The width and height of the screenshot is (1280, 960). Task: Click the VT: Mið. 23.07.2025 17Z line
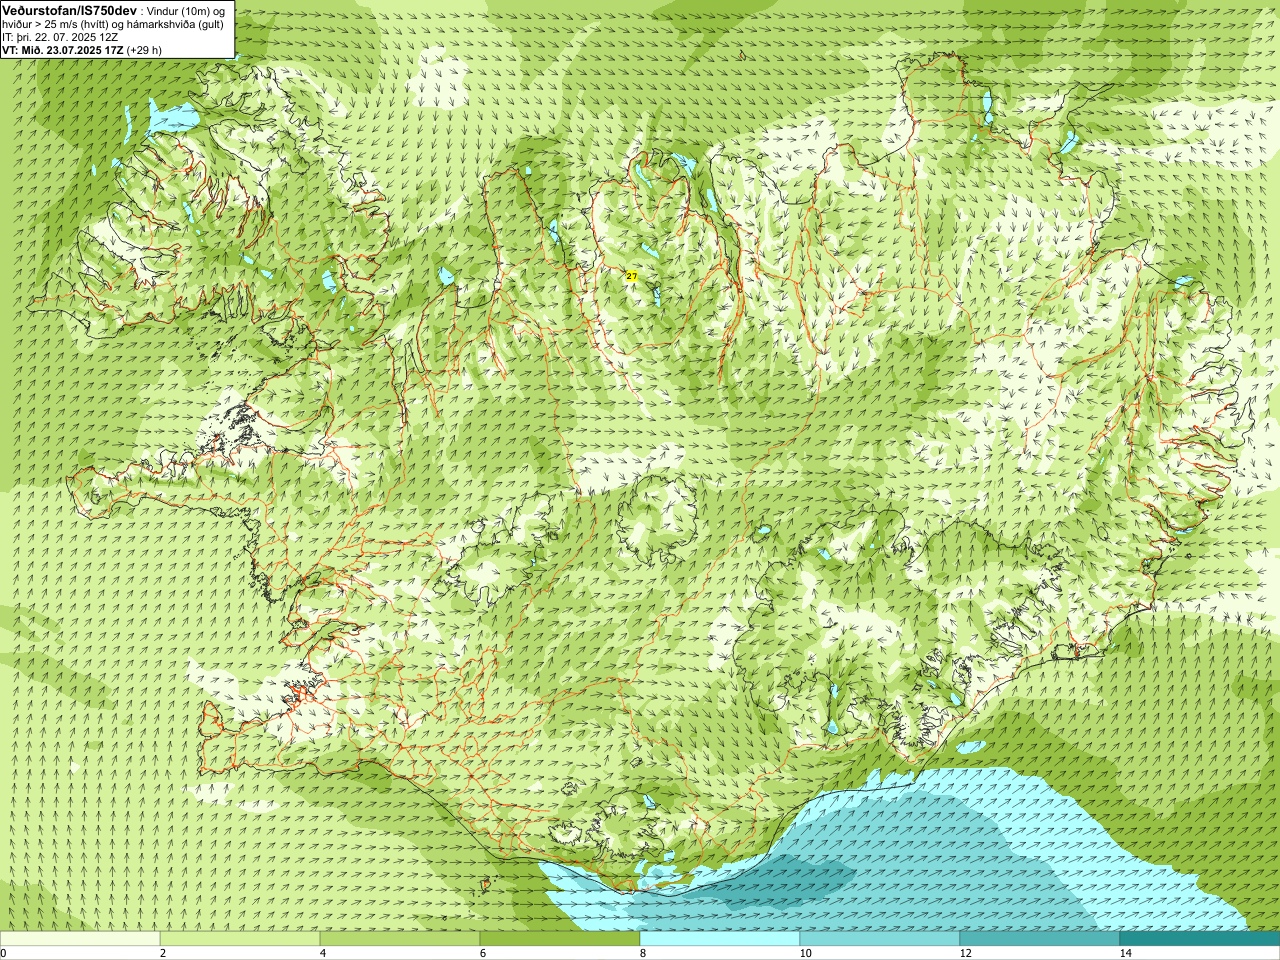click(82, 49)
